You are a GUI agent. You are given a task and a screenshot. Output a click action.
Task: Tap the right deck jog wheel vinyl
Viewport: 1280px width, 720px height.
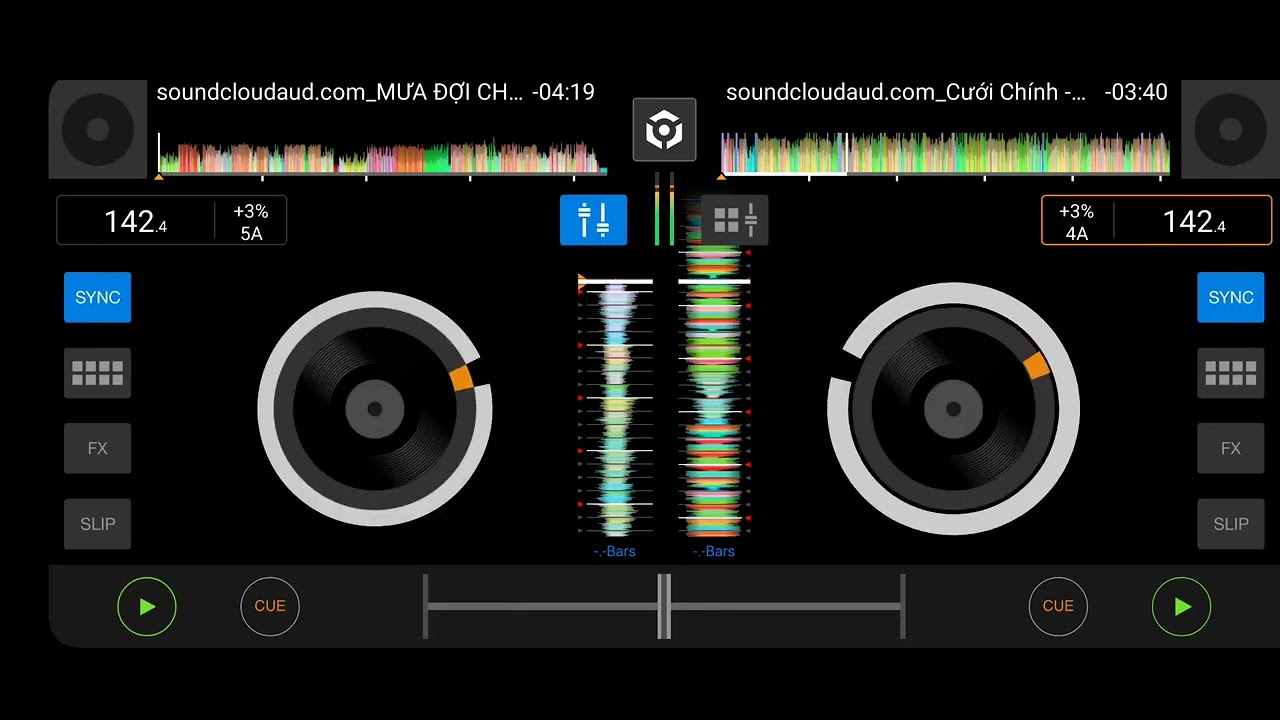click(x=953, y=409)
